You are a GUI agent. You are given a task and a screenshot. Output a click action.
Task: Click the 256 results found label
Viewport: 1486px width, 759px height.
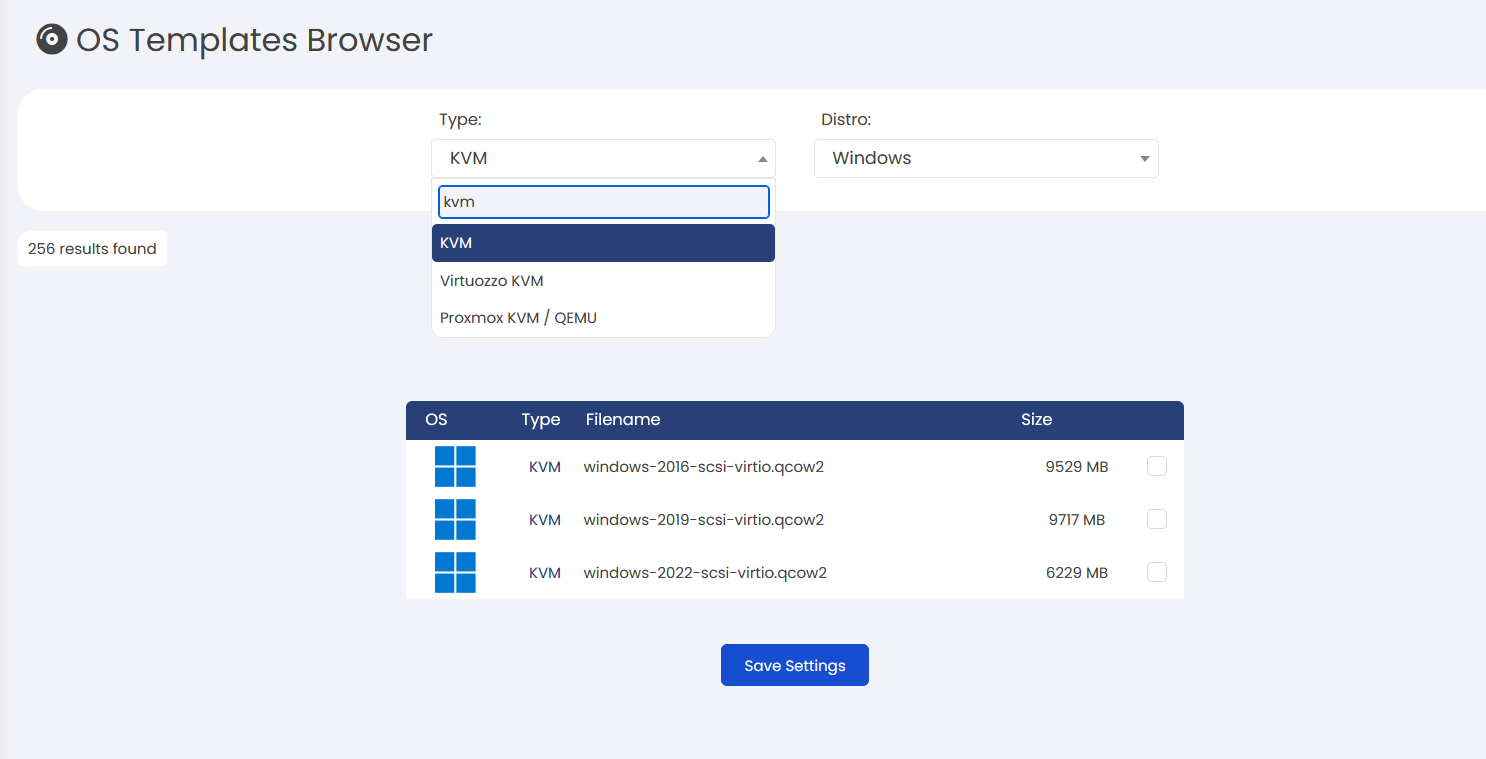click(92, 249)
